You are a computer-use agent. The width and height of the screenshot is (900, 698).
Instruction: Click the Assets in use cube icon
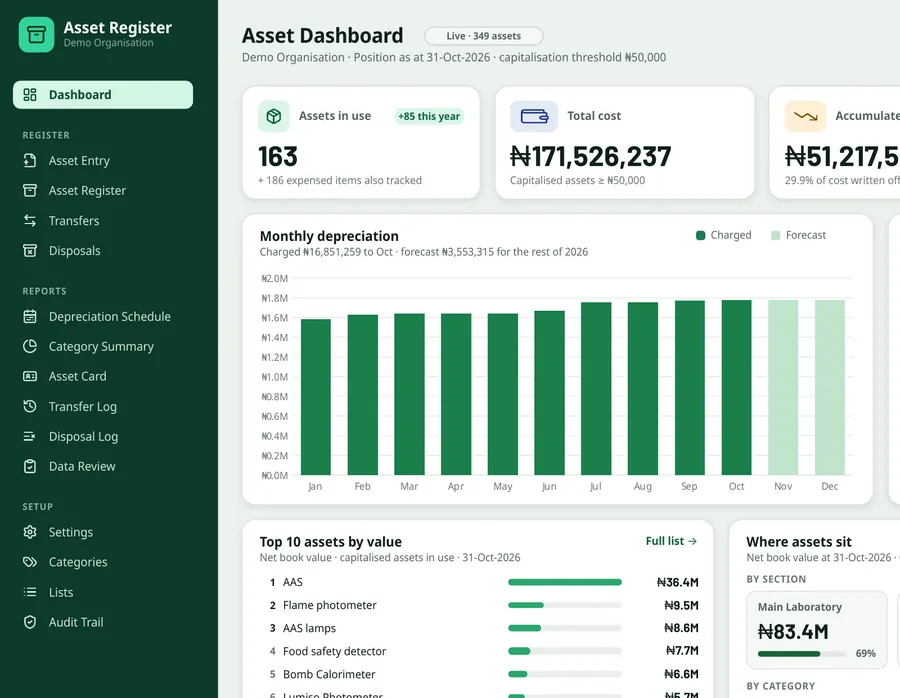pyautogui.click(x=274, y=117)
